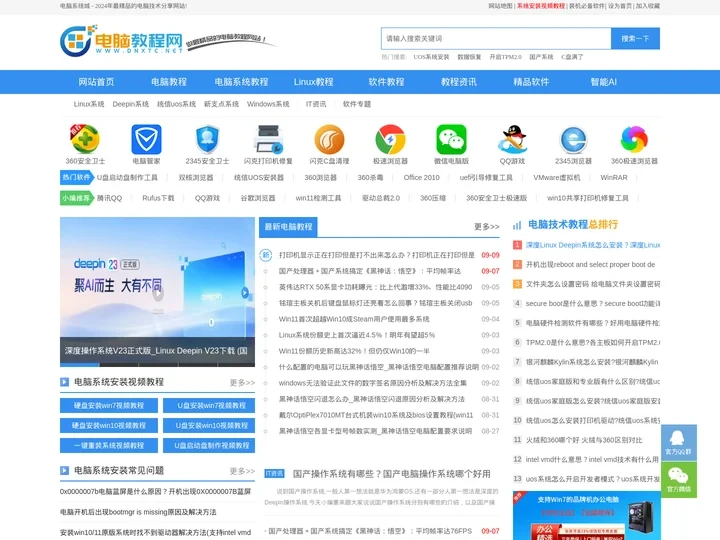Open 精品软件 navigation item

pos(531,82)
